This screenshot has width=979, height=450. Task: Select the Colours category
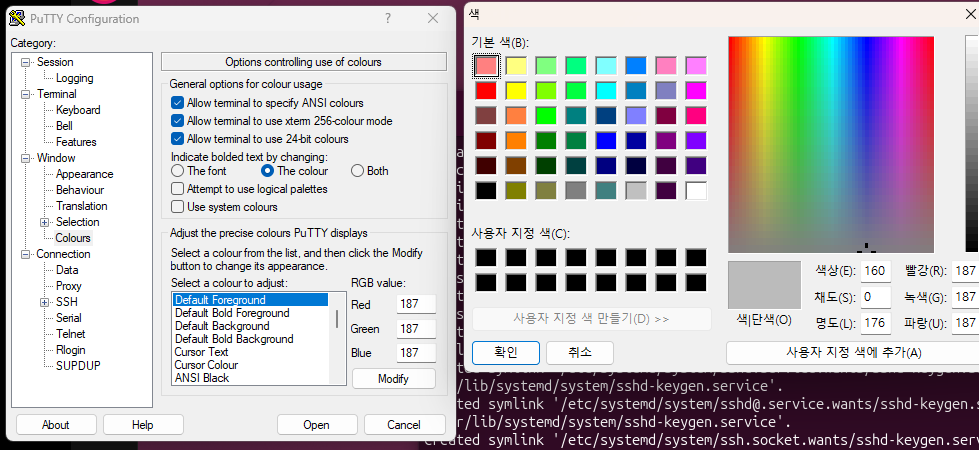coord(73,238)
